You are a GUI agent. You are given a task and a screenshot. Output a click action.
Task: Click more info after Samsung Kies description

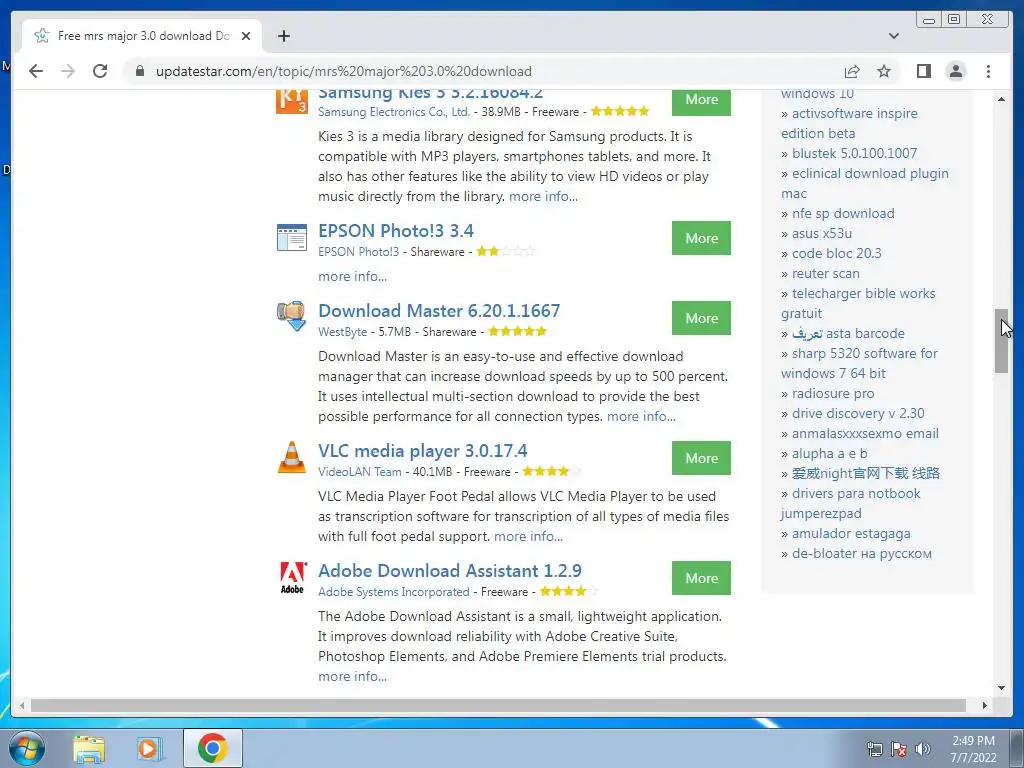point(543,197)
